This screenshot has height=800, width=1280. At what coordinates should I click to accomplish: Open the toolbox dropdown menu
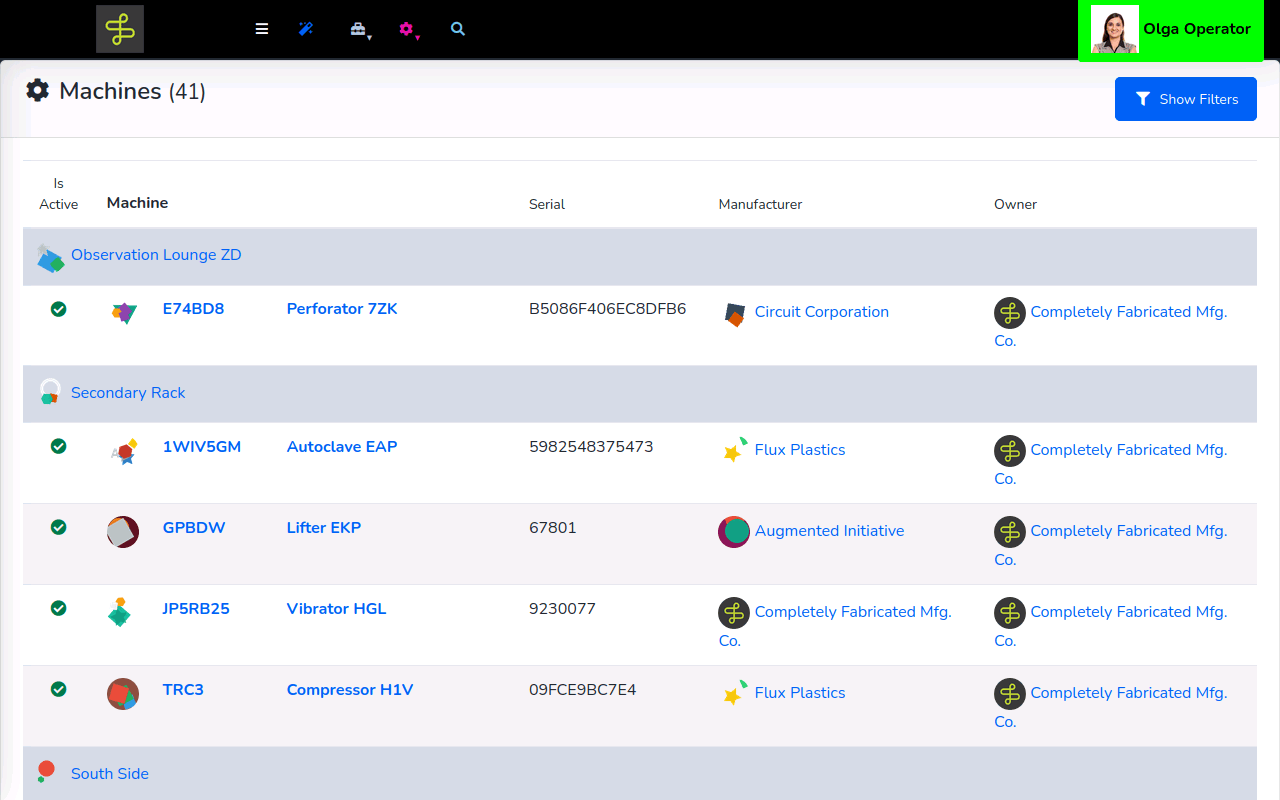(x=359, y=30)
